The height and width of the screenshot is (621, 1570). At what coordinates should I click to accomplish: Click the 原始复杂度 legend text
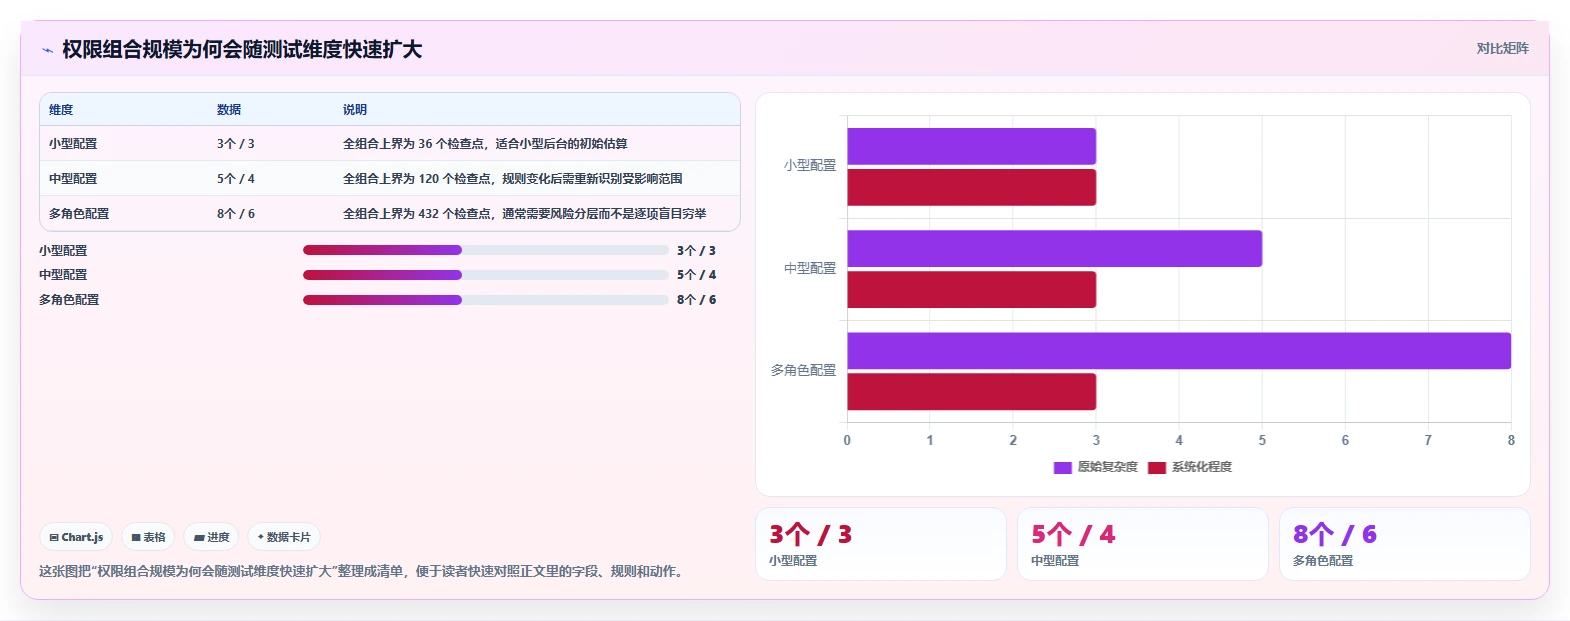pos(1107,467)
